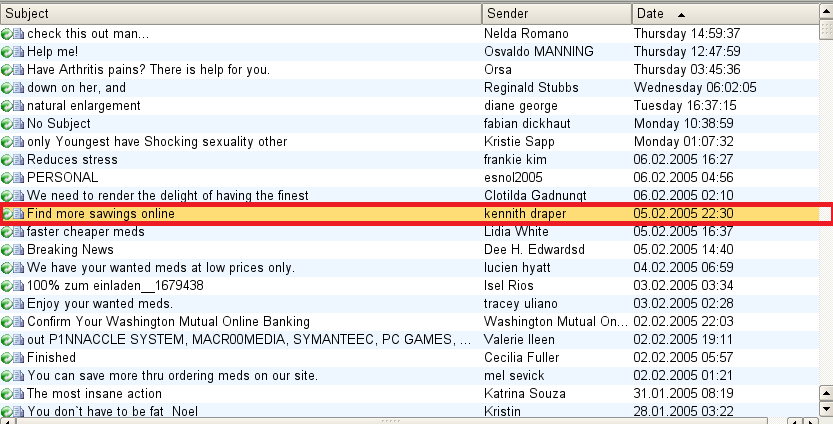This screenshot has width=833, height=424.
Task: Sort messages by the Sender column header
Action: tap(555, 14)
